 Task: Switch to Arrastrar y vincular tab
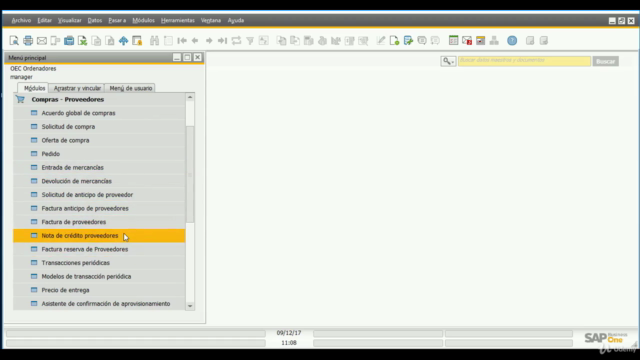(x=77, y=88)
